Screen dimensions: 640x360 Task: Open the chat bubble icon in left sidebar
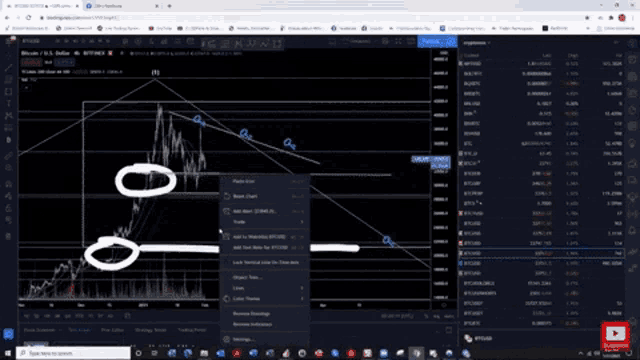click(8, 334)
